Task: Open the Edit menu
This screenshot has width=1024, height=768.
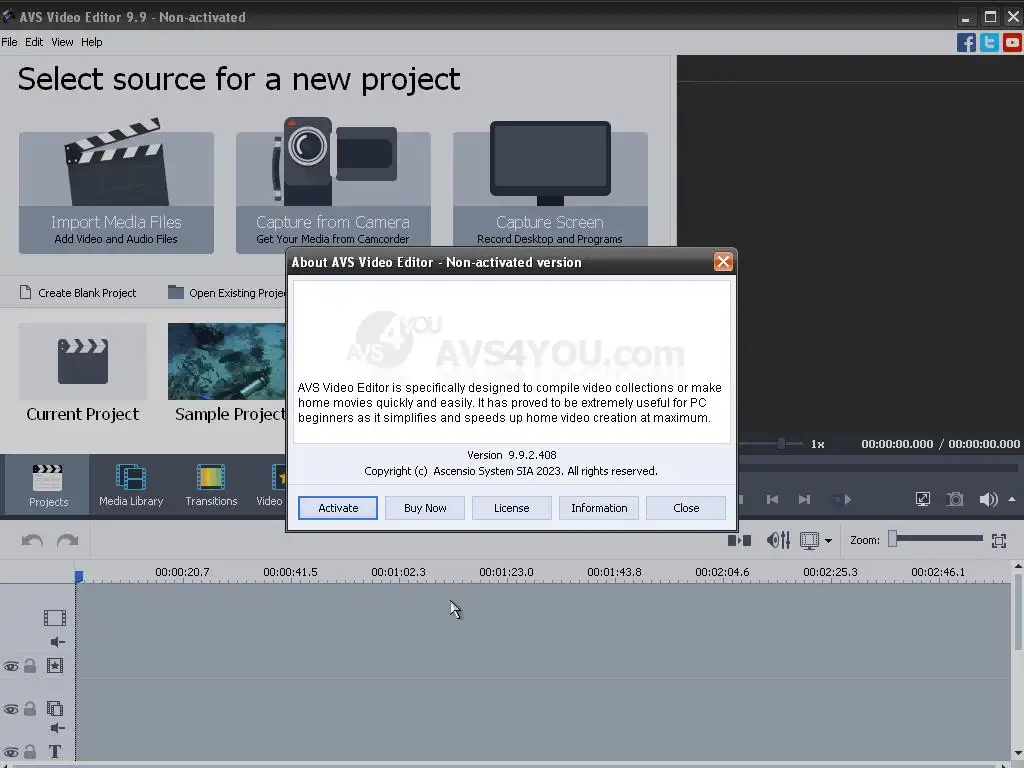Action: [34, 42]
